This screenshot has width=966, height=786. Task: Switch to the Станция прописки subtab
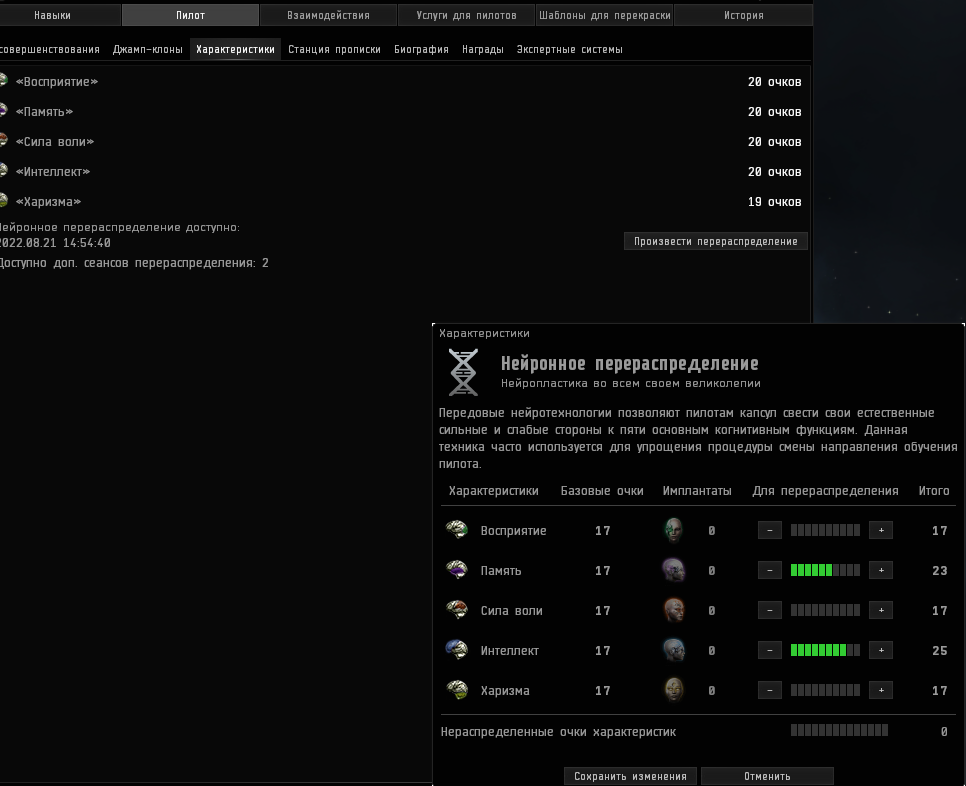click(x=335, y=49)
